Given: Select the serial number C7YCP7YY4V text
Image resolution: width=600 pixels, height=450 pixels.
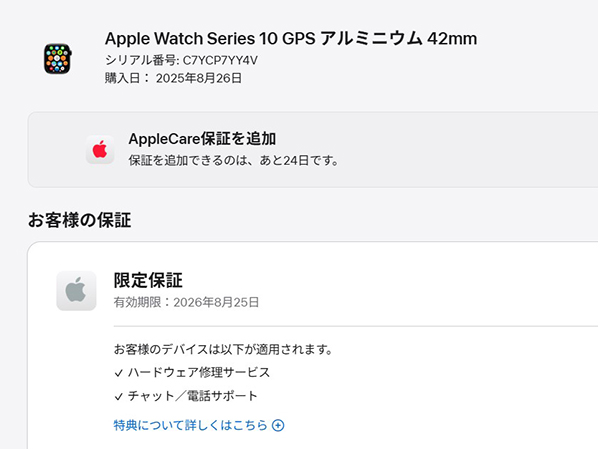Looking at the screenshot, I should click(220, 60).
